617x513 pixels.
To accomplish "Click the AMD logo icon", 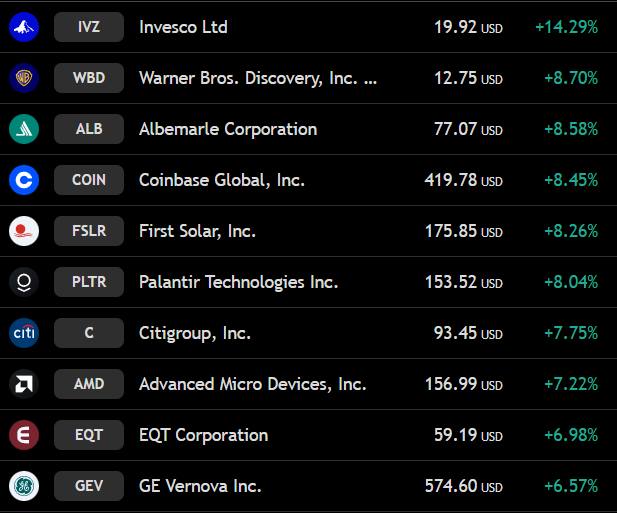I will [24, 384].
